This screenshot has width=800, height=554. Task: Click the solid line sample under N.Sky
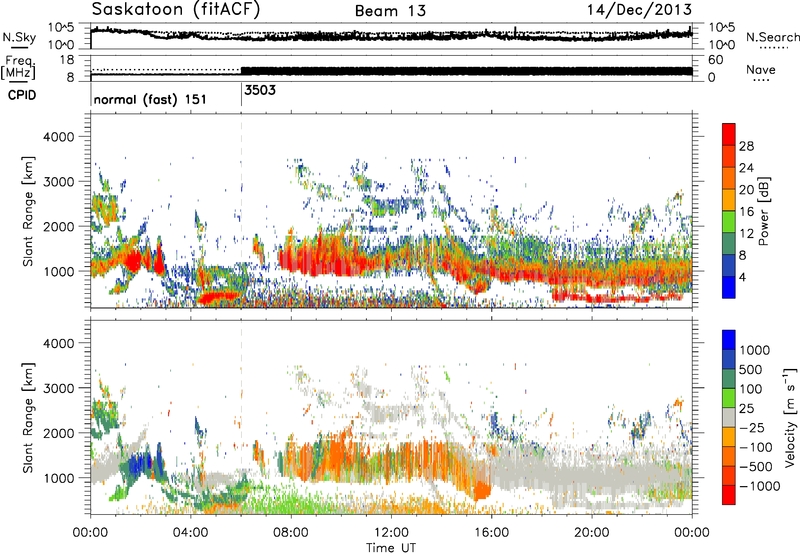[x=19, y=48]
